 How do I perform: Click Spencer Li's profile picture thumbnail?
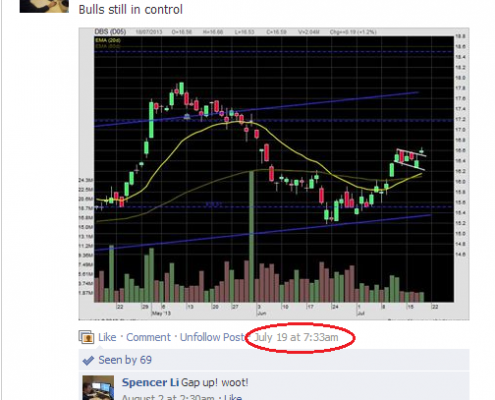click(x=98, y=388)
